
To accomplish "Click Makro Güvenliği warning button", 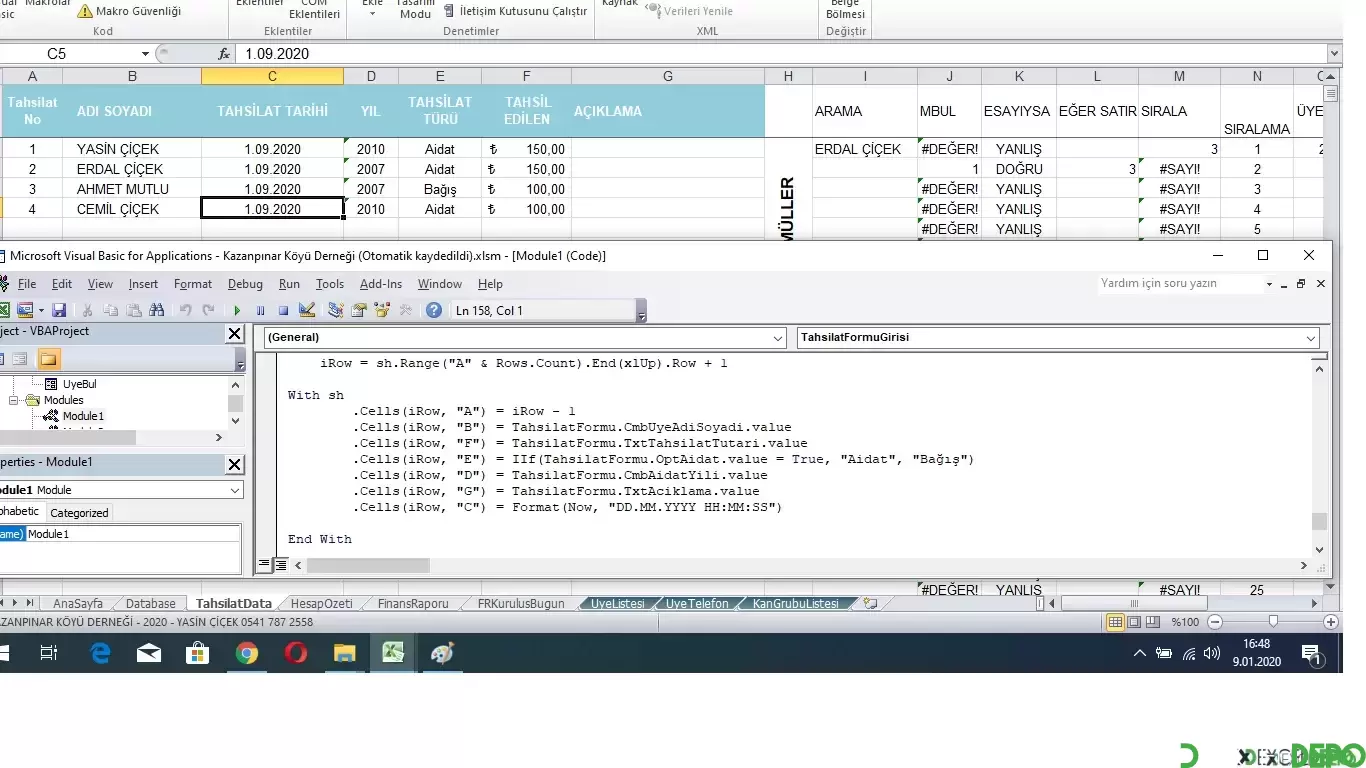I will [129, 11].
